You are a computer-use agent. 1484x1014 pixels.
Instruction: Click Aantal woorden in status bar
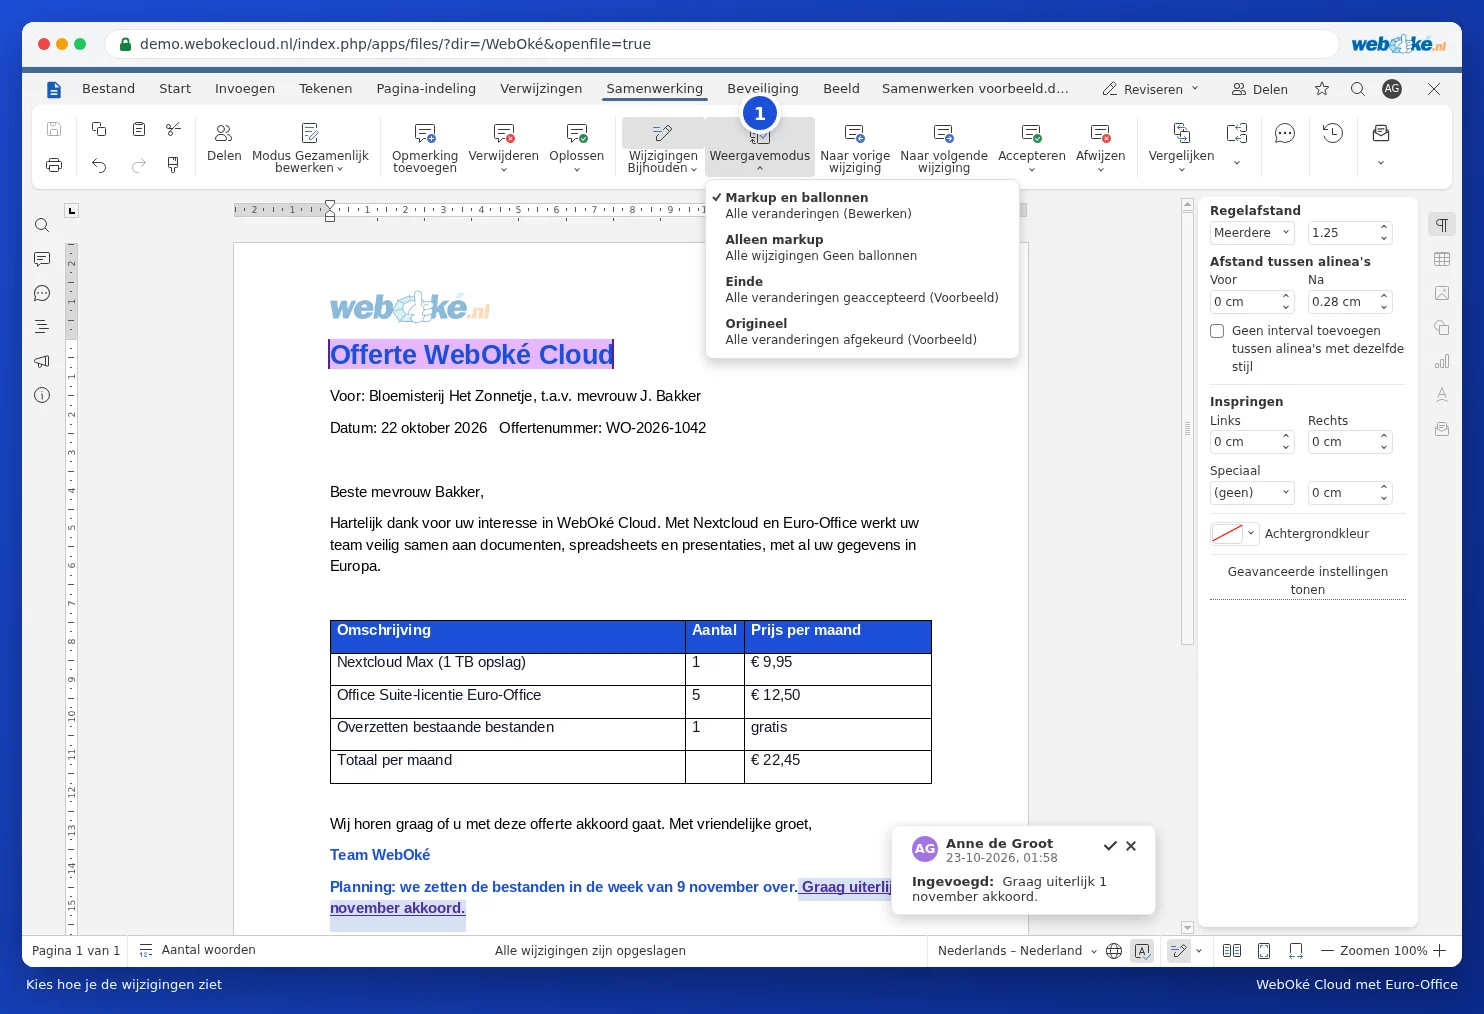[197, 951]
